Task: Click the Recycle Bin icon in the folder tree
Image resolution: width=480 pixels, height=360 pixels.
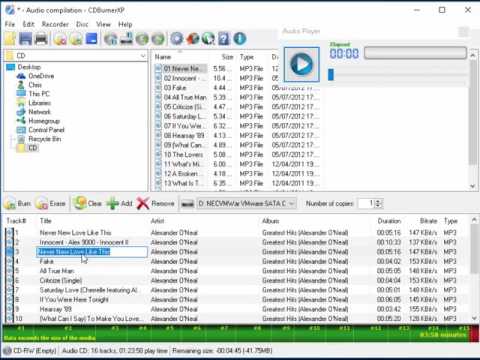Action: point(21,139)
